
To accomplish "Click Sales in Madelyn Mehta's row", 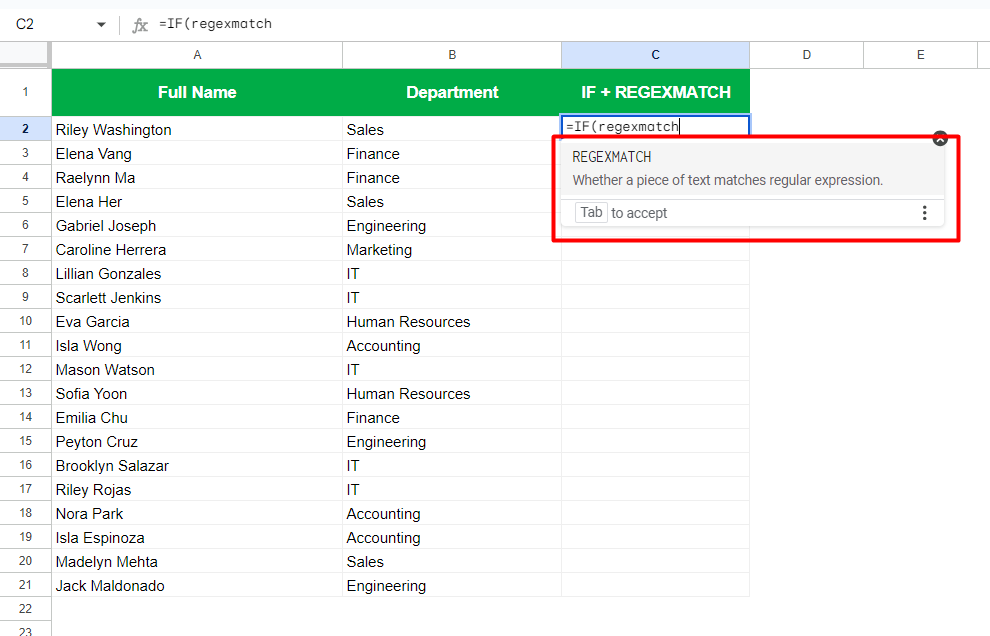I will click(x=452, y=561).
